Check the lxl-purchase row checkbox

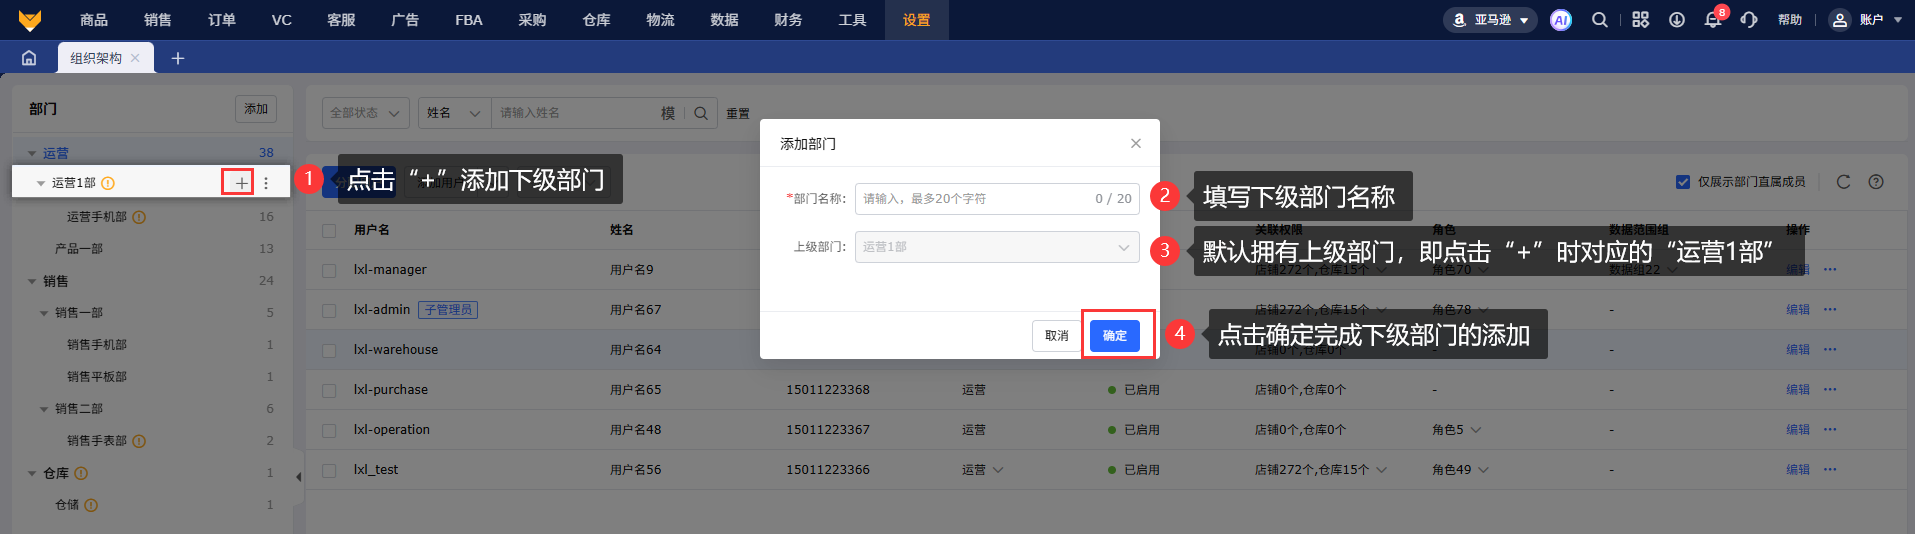[329, 390]
